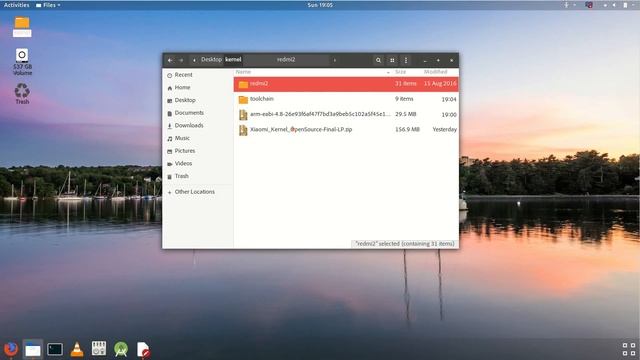640x360 pixels.
Task: Launch Android Studio from the dock
Action: (x=121, y=349)
